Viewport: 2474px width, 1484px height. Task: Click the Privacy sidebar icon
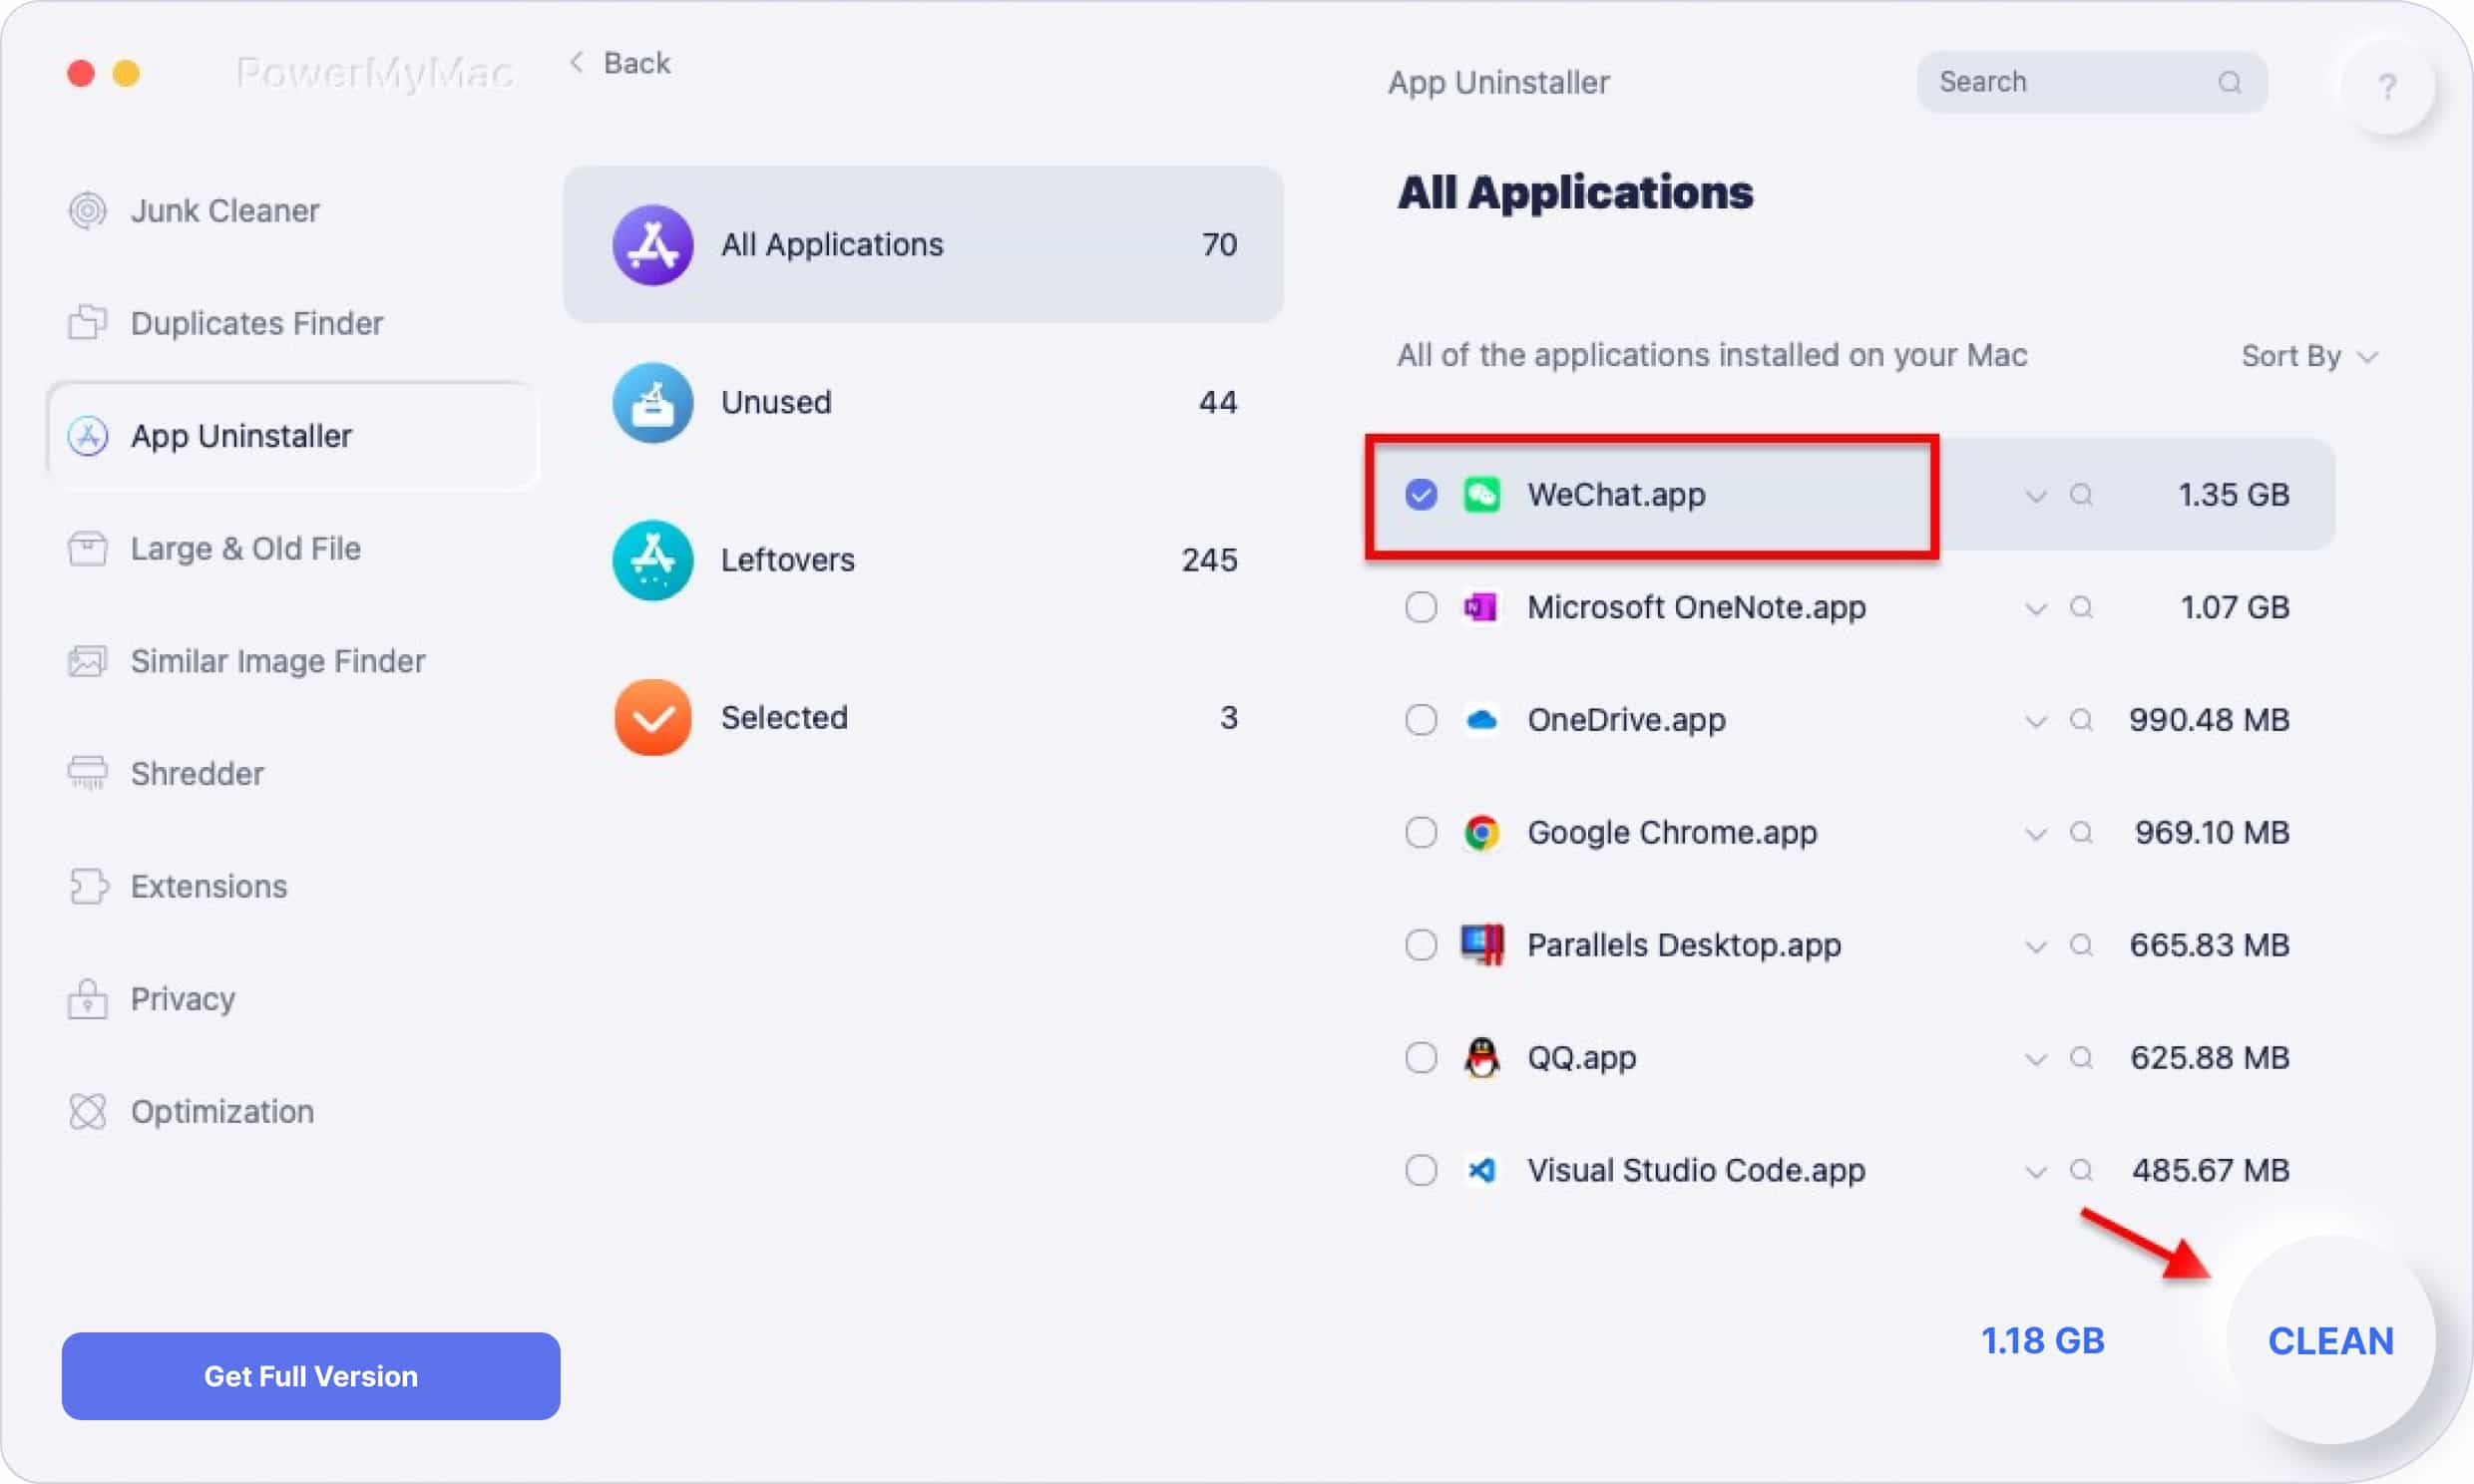click(x=89, y=998)
